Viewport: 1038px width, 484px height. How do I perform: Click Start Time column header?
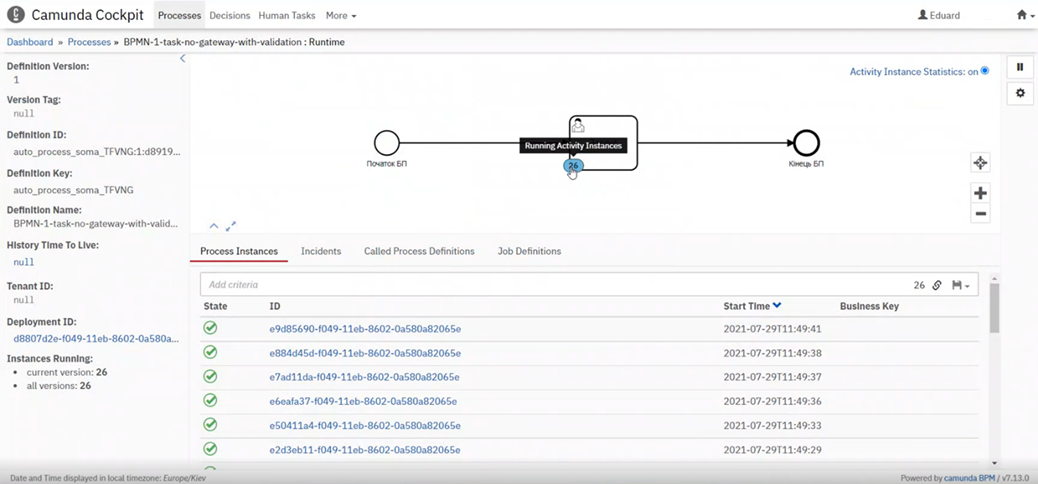click(x=747, y=306)
